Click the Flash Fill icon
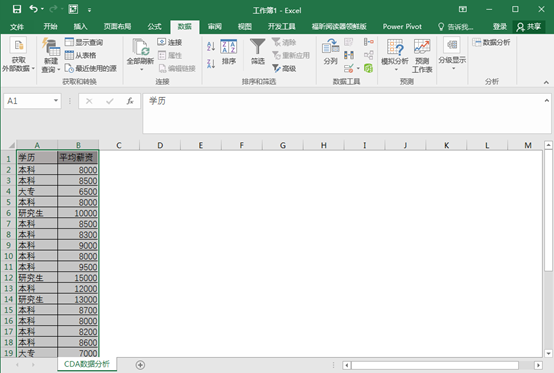 349,42
